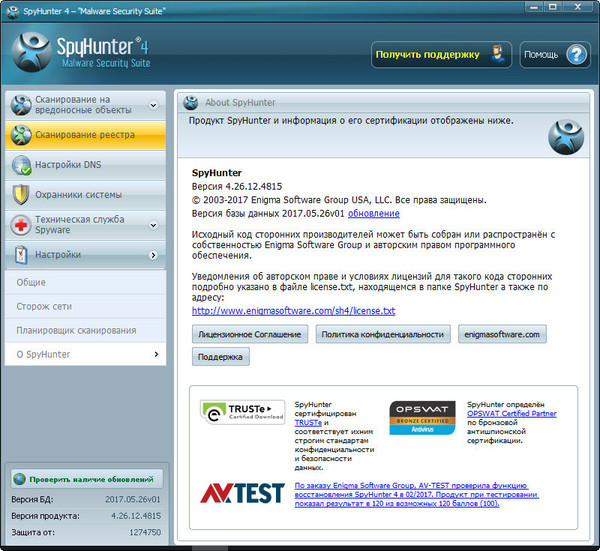Image resolution: width=600 pixels, height=551 pixels.
Task: Select О SpyHunter sub-item
Action: tap(85, 354)
